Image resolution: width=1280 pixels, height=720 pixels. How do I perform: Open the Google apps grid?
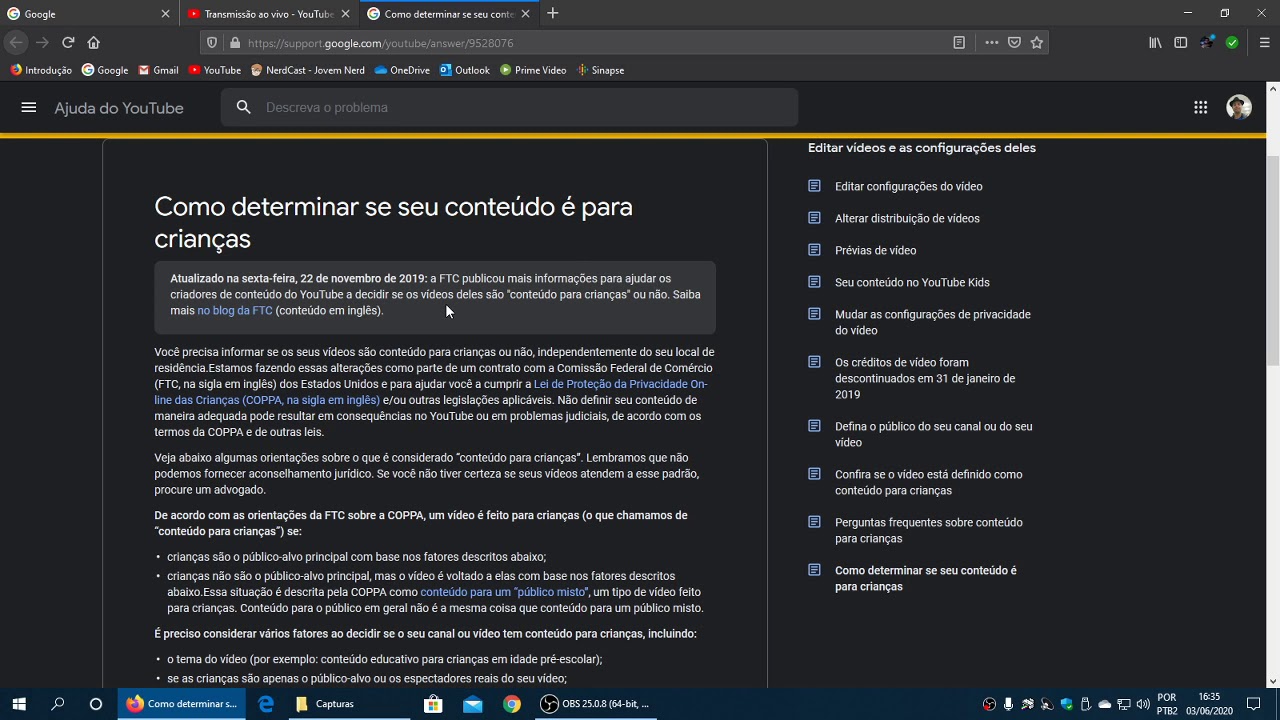tap(1201, 107)
